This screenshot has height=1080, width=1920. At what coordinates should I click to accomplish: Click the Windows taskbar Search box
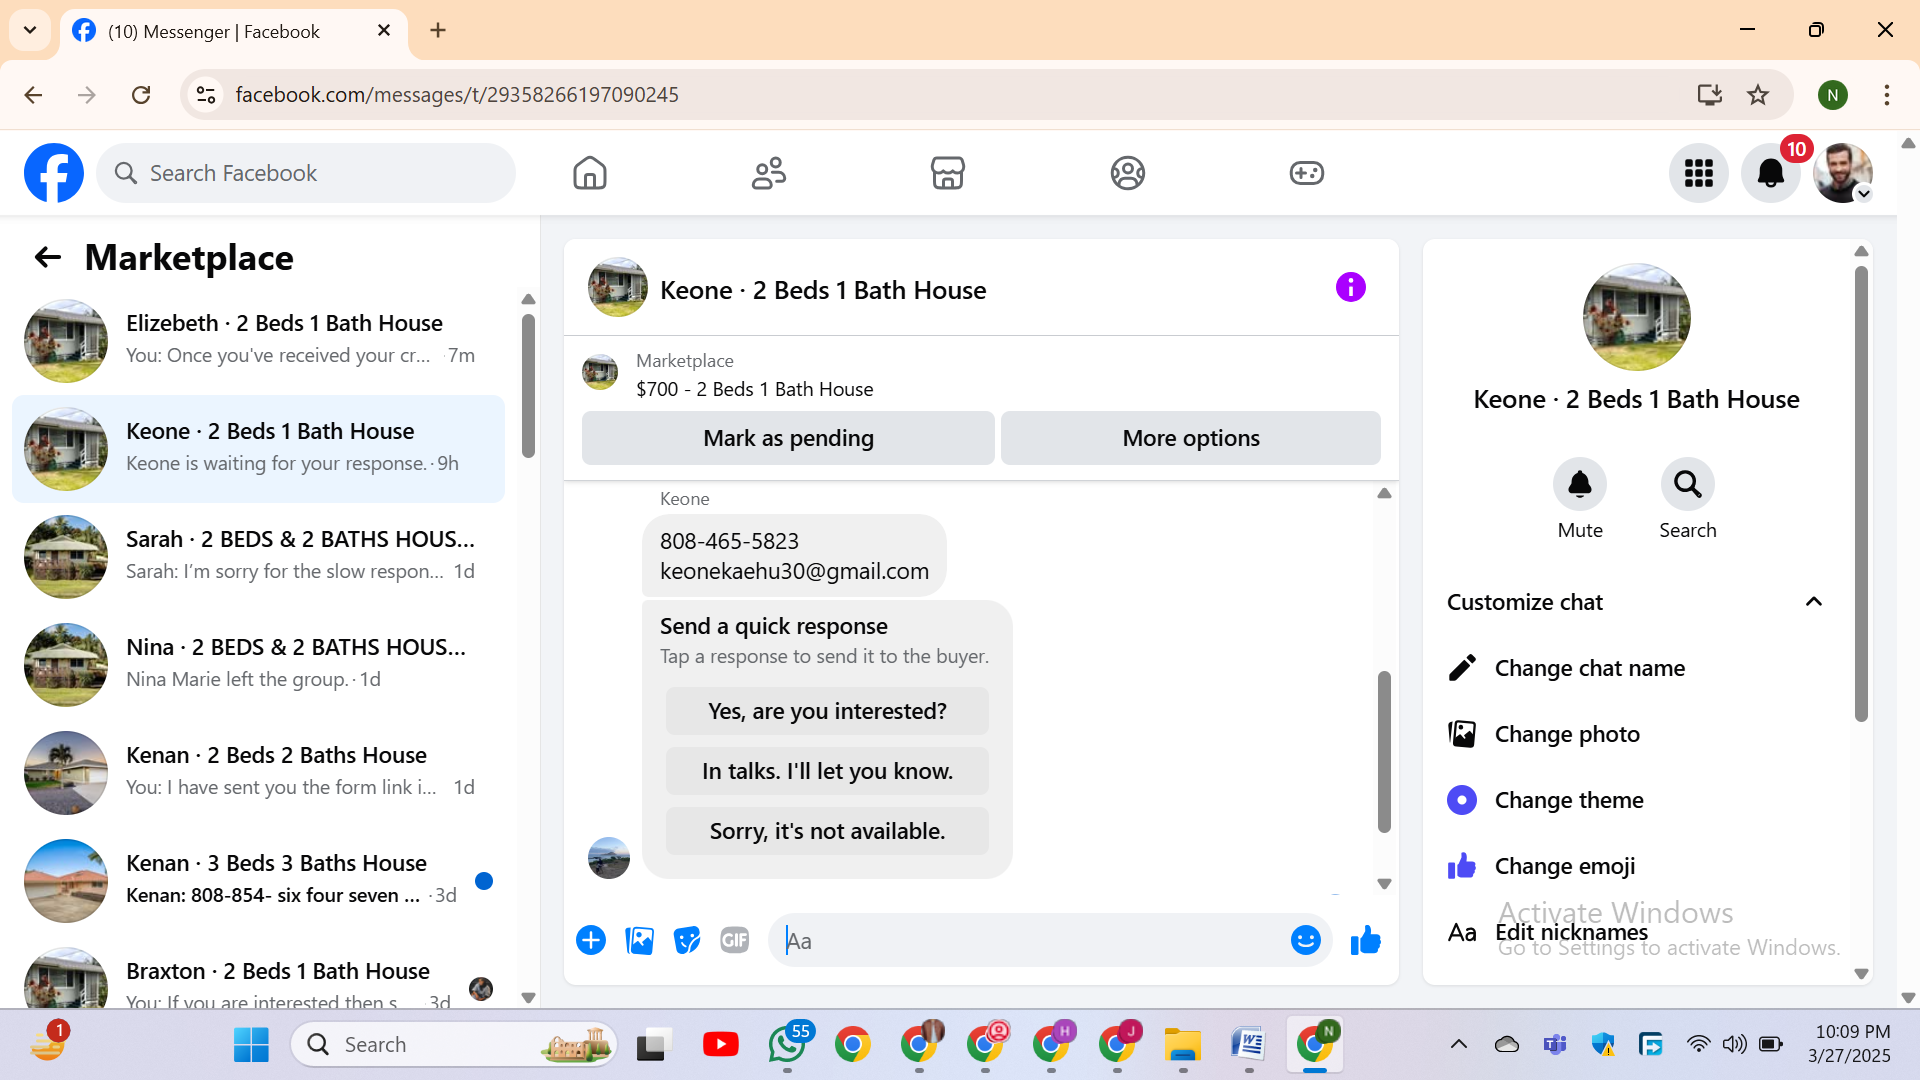pyautogui.click(x=454, y=1045)
